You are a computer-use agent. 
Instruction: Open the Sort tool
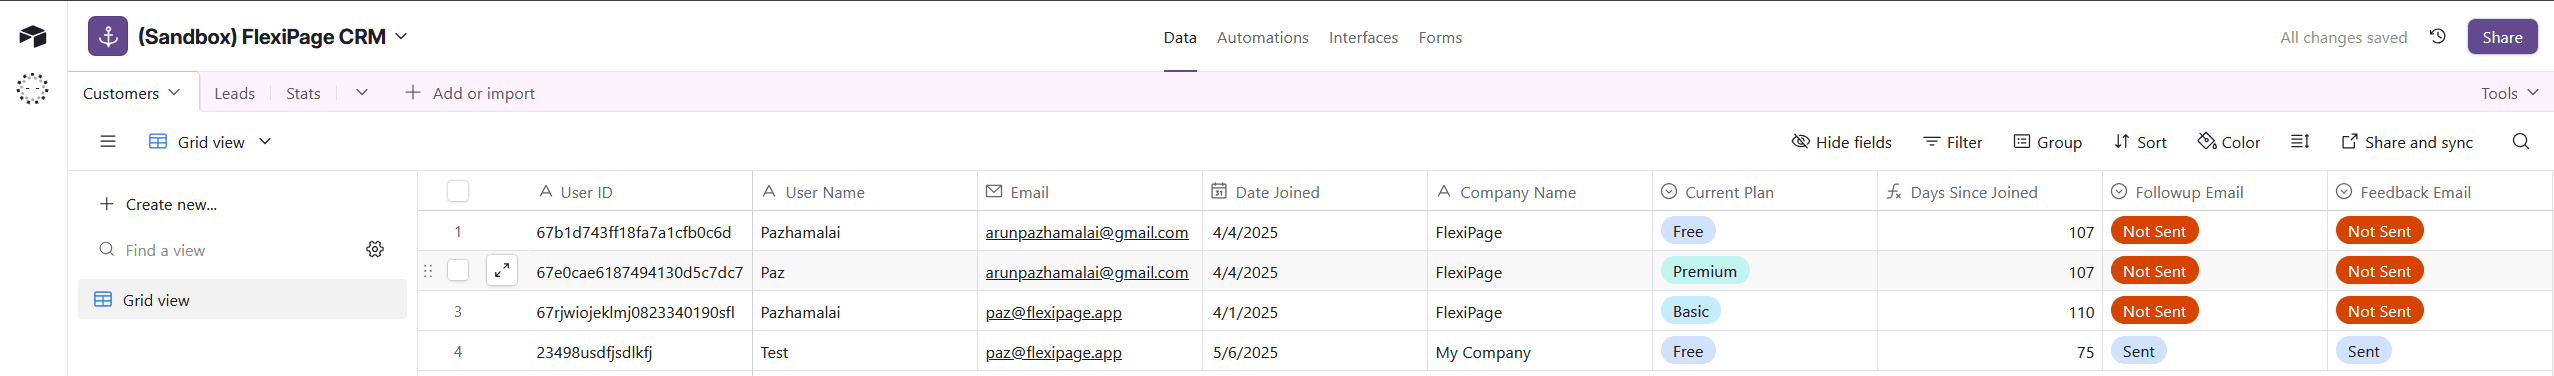tap(2140, 142)
